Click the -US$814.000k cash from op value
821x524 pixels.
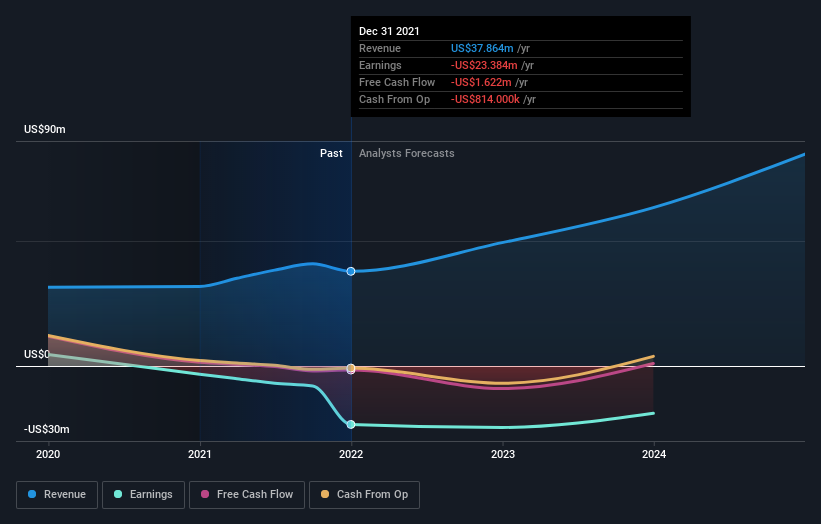485,99
